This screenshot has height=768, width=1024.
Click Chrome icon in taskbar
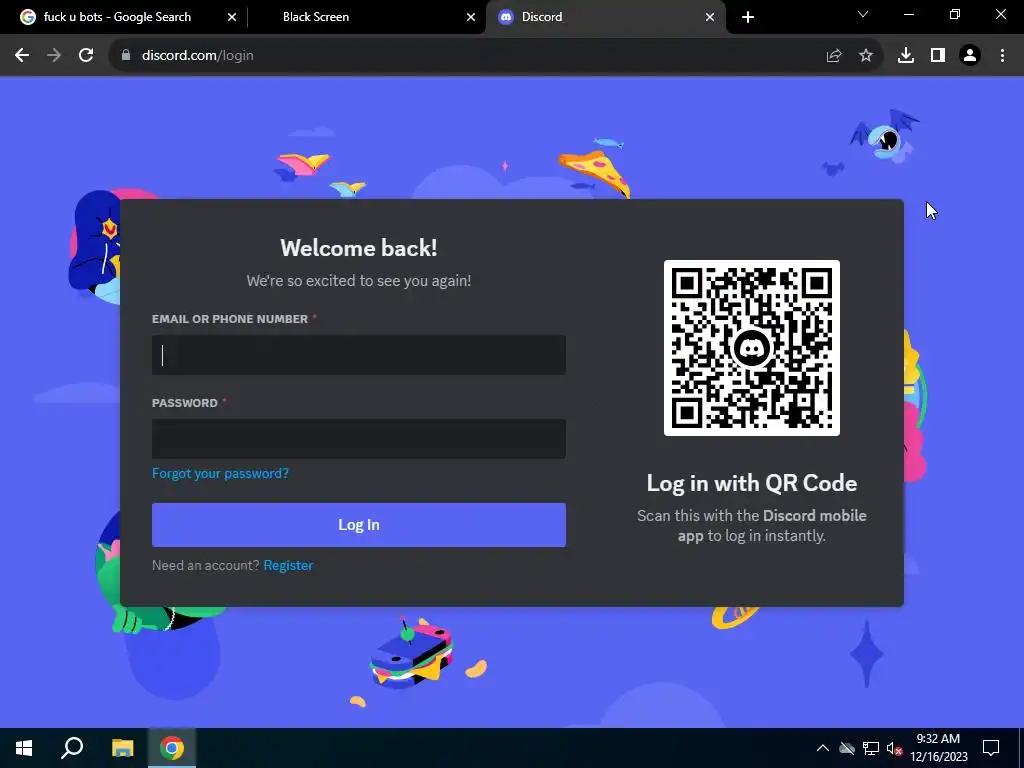(172, 748)
